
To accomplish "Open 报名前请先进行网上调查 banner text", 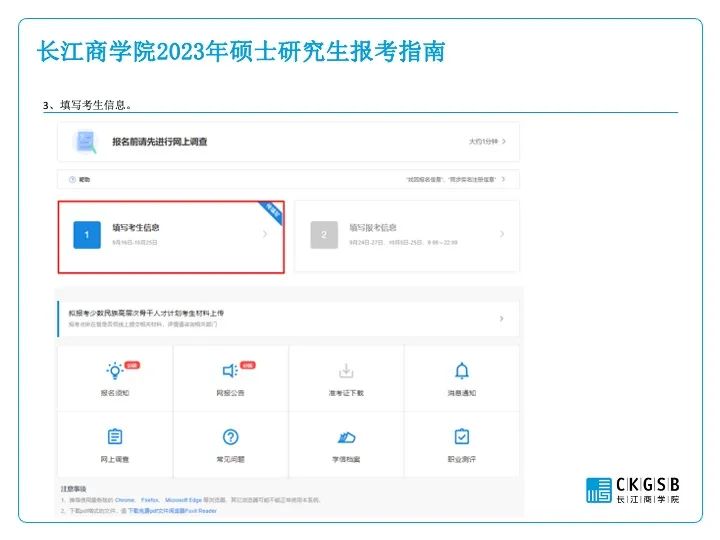I will click(x=160, y=141).
